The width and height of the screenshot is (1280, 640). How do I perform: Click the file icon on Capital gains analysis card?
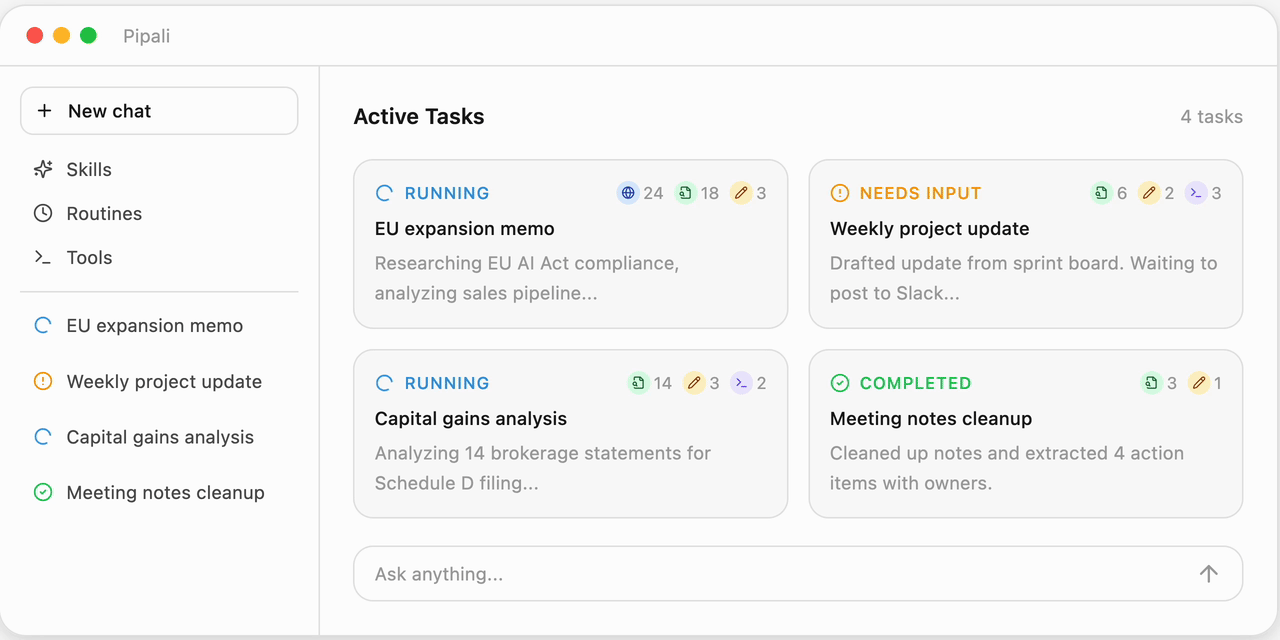638,383
